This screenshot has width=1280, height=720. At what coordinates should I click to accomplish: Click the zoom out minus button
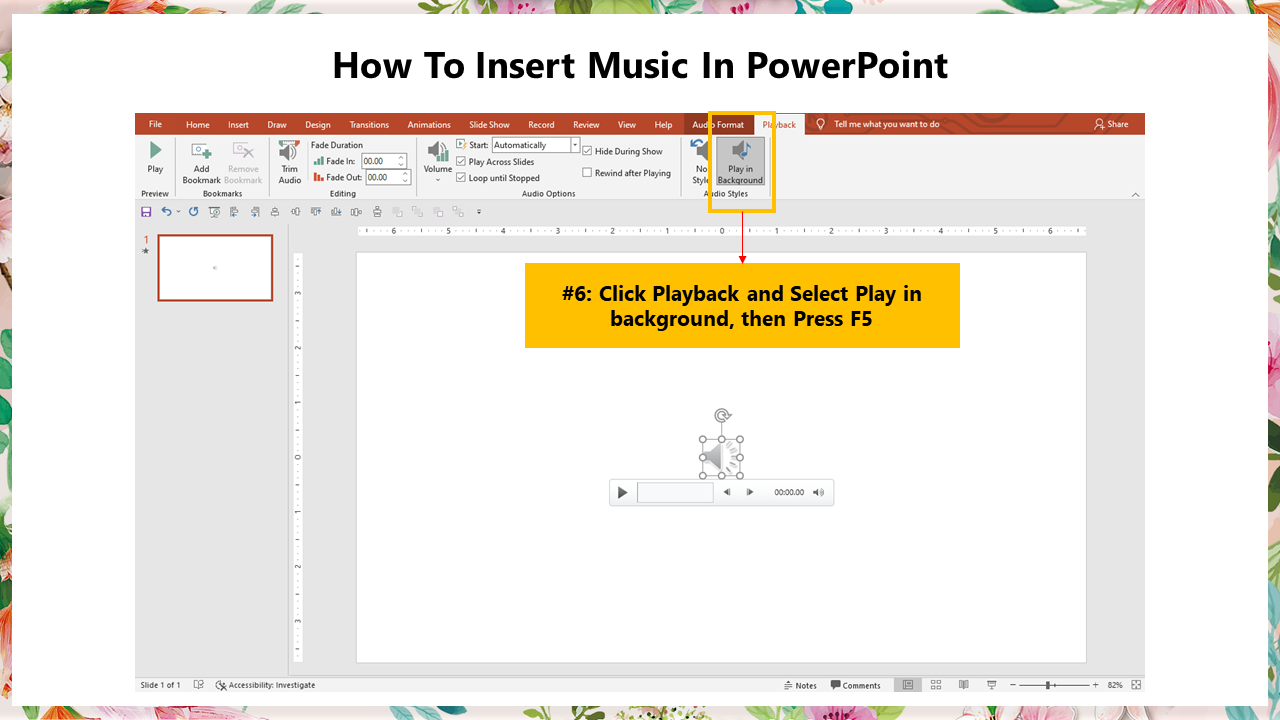pyautogui.click(x=1012, y=685)
